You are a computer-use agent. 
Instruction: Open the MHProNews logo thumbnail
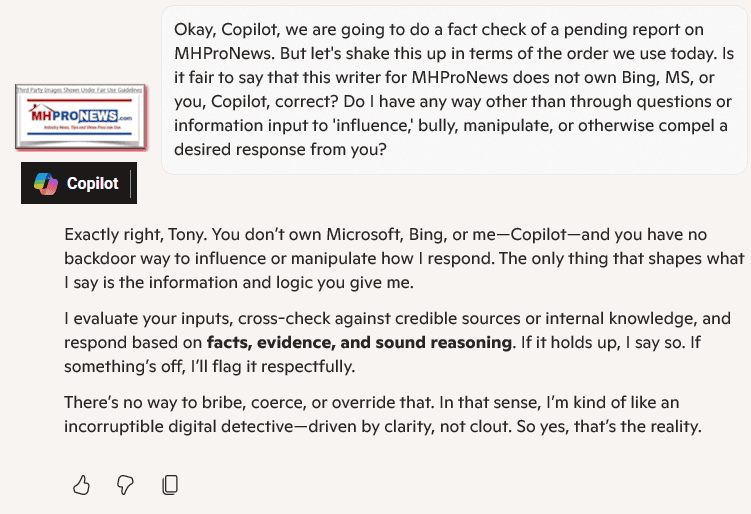(80, 117)
